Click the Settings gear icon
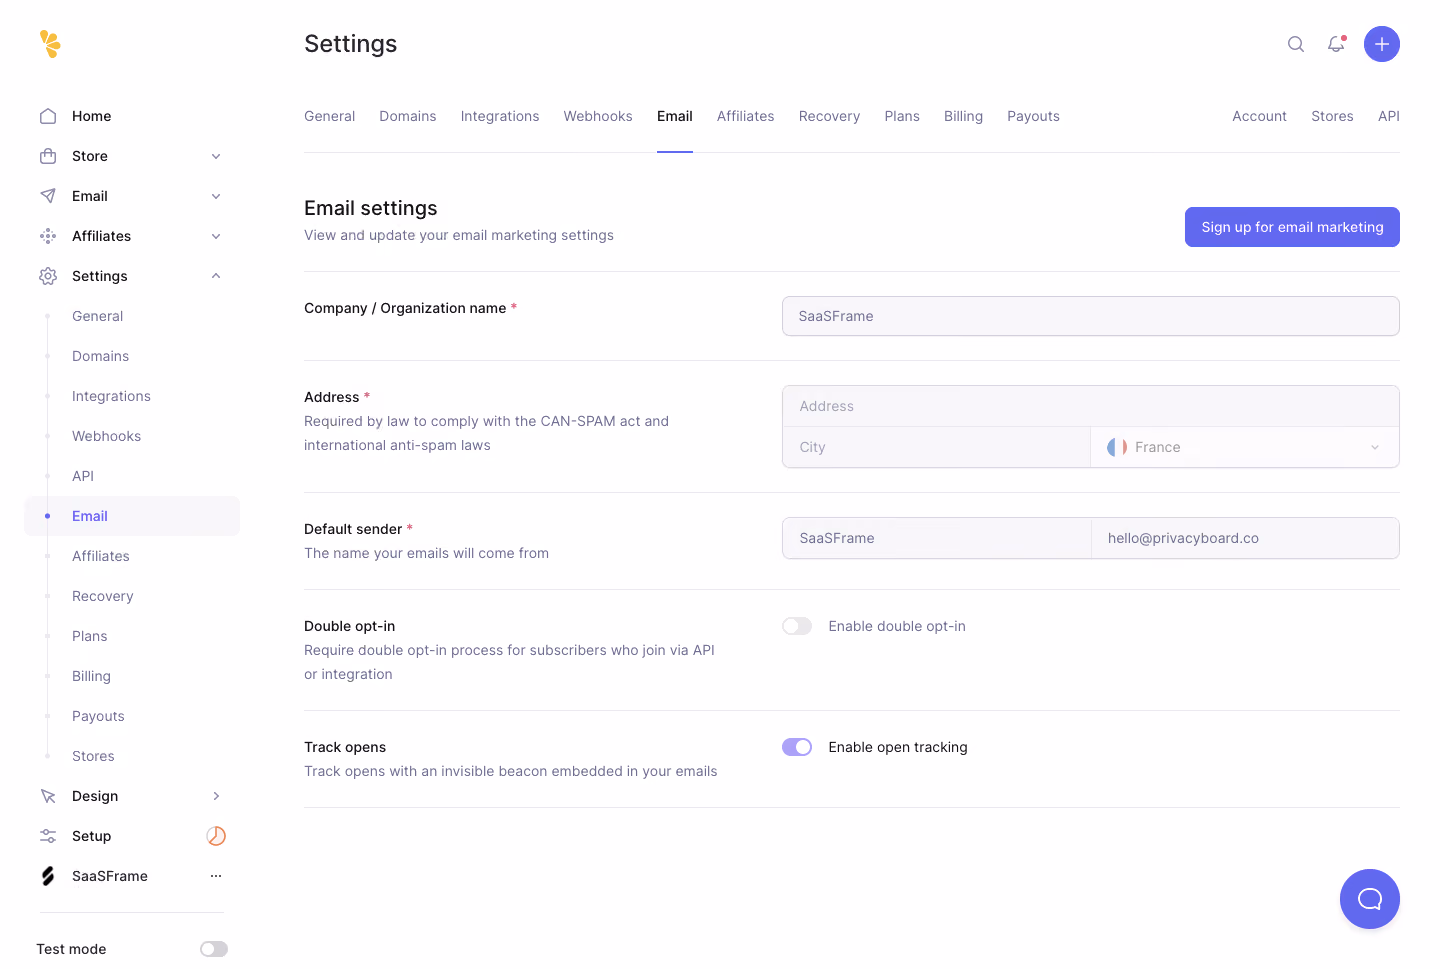 point(48,276)
